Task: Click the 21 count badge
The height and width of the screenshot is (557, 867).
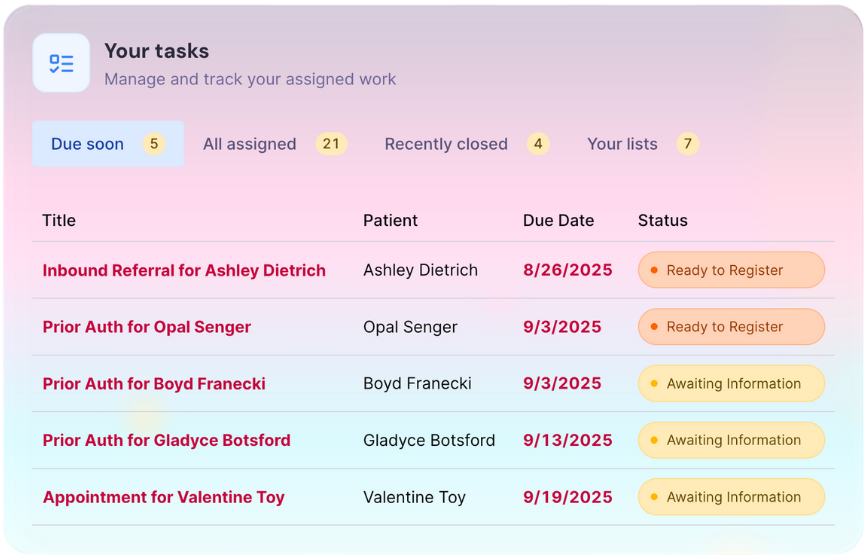Action: [x=331, y=144]
